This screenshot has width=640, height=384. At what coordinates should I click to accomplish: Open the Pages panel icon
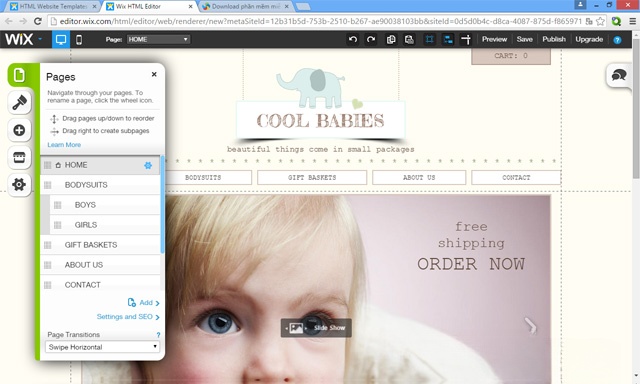(x=19, y=75)
